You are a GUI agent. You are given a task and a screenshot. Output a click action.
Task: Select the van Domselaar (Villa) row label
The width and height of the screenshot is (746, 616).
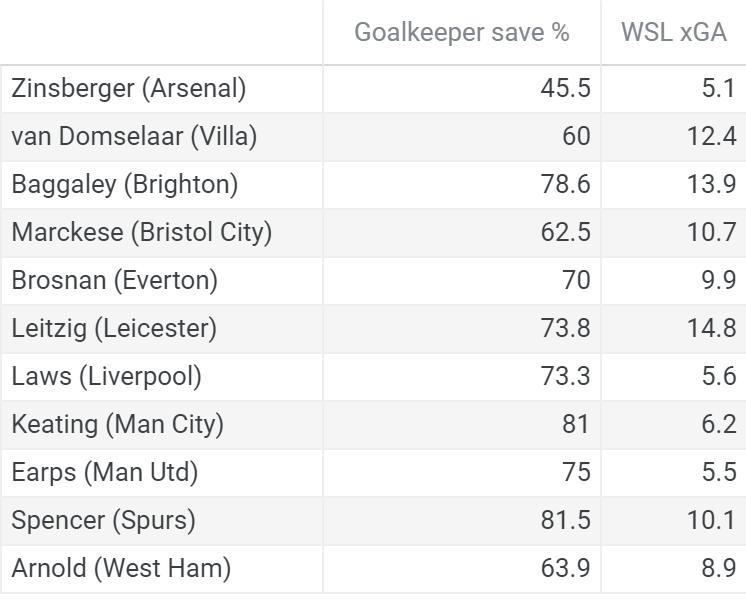click(134, 136)
